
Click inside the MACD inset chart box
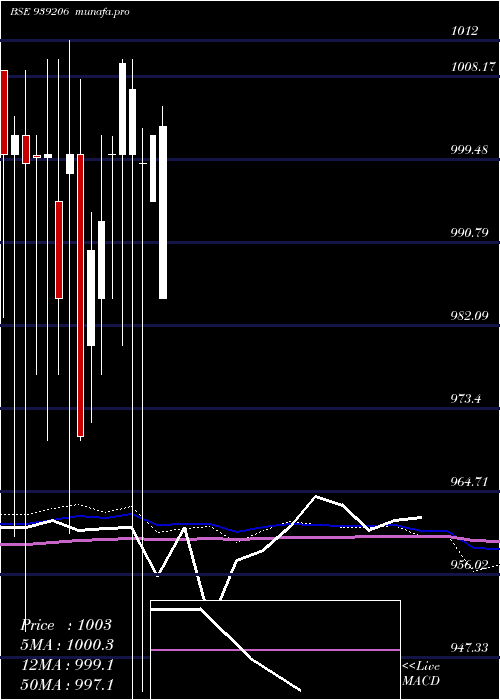pos(275,650)
